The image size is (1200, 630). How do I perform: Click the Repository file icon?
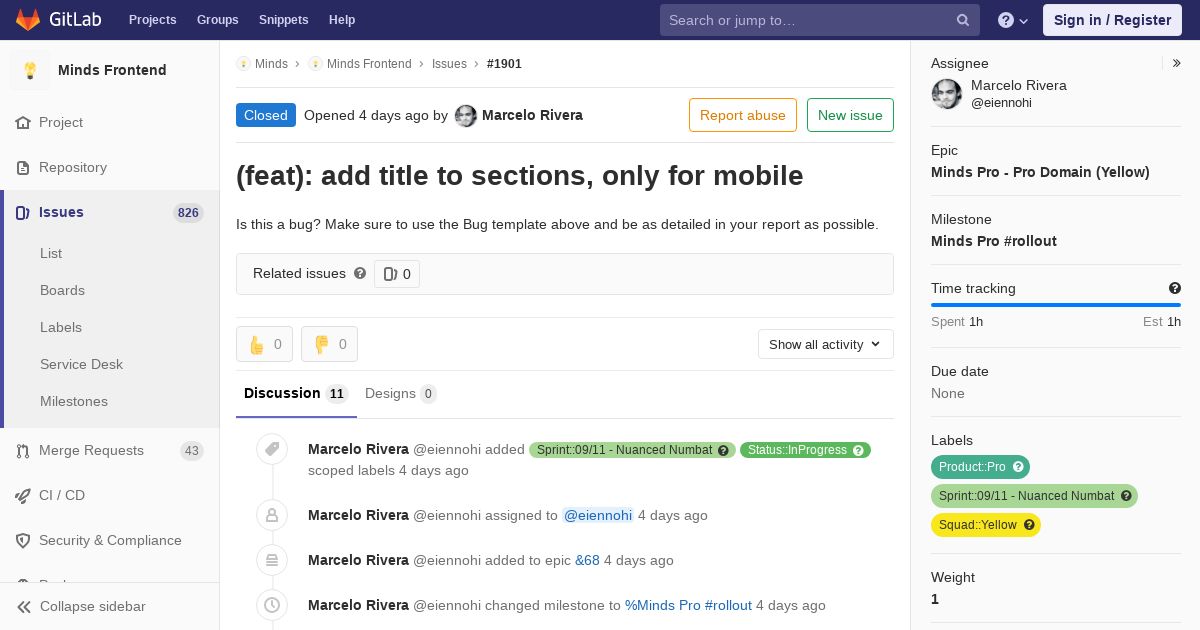pos(23,167)
